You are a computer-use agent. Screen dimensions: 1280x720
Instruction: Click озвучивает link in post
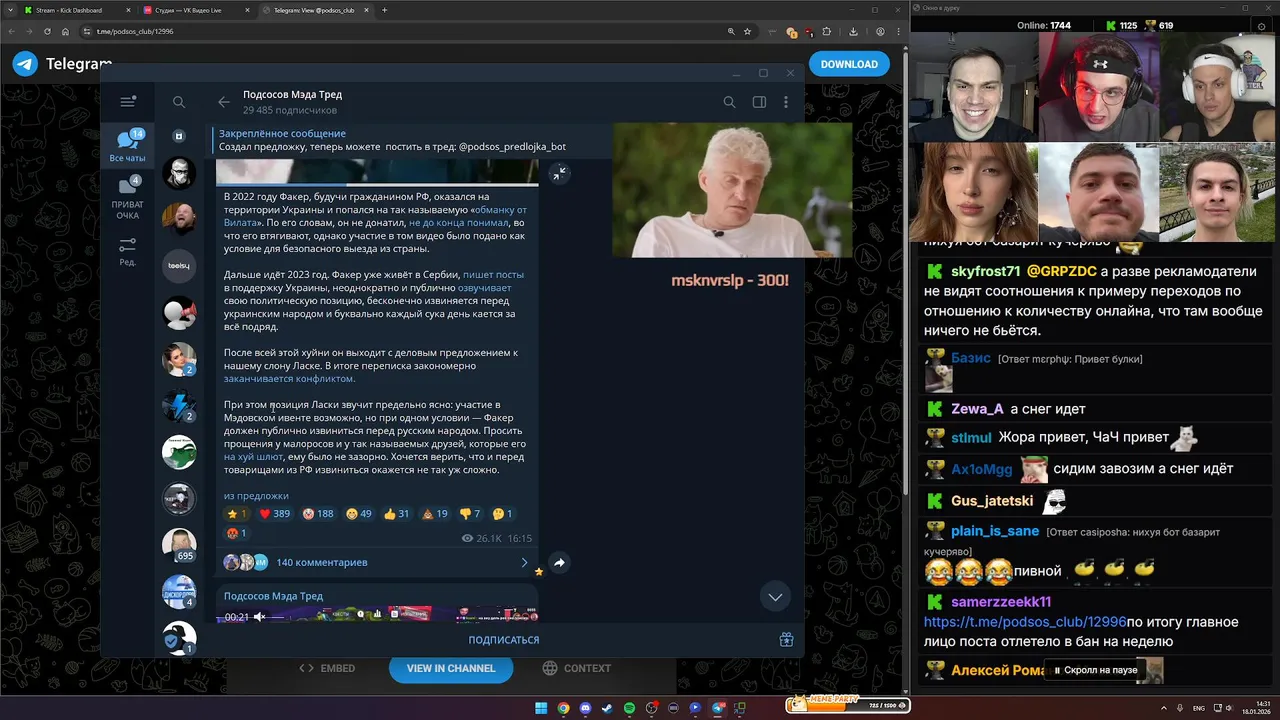tap(485, 288)
